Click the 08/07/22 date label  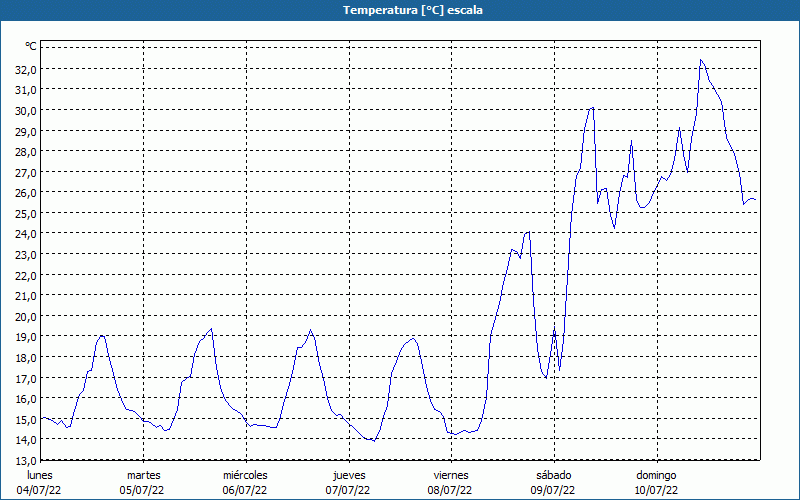tap(450, 490)
